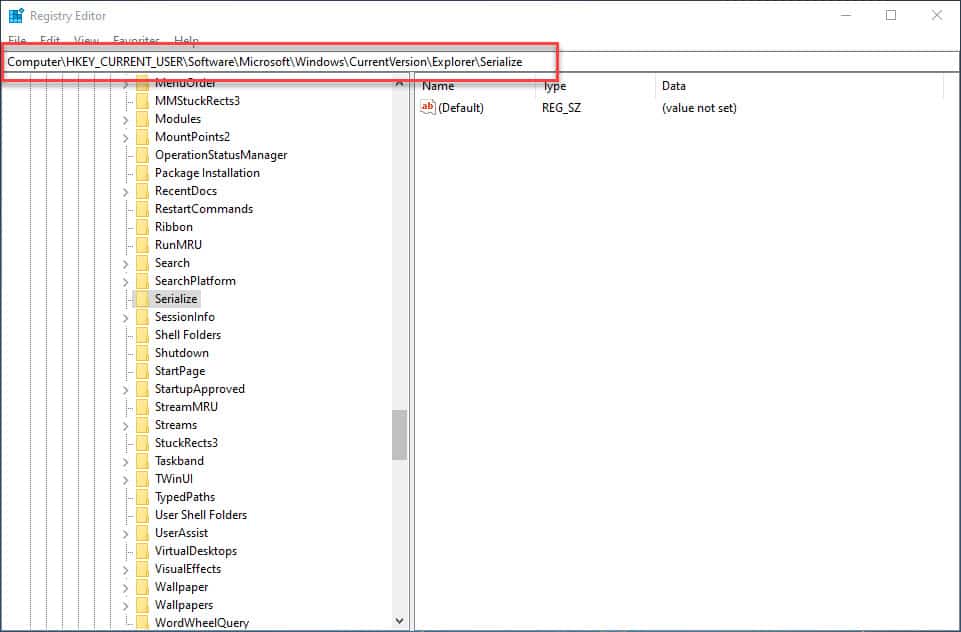Click the SearchPlatform folder icon
961x632 pixels.
(142, 281)
